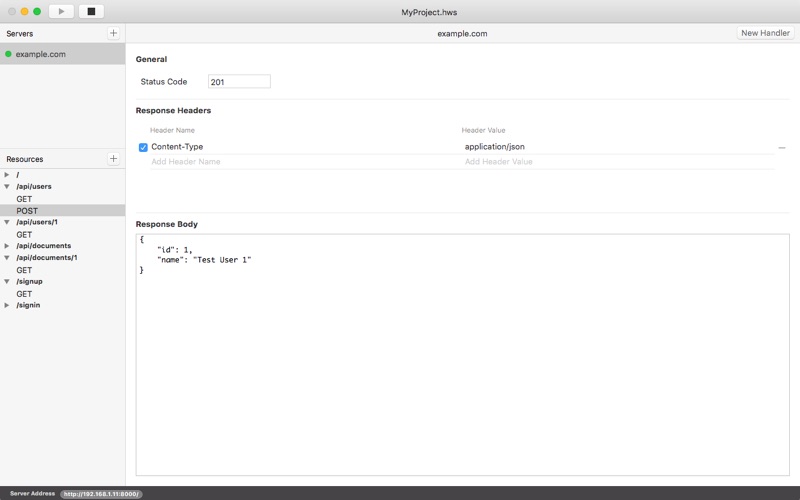This screenshot has width=800, height=500.
Task: Start the server with the play button
Action: click(x=61, y=11)
